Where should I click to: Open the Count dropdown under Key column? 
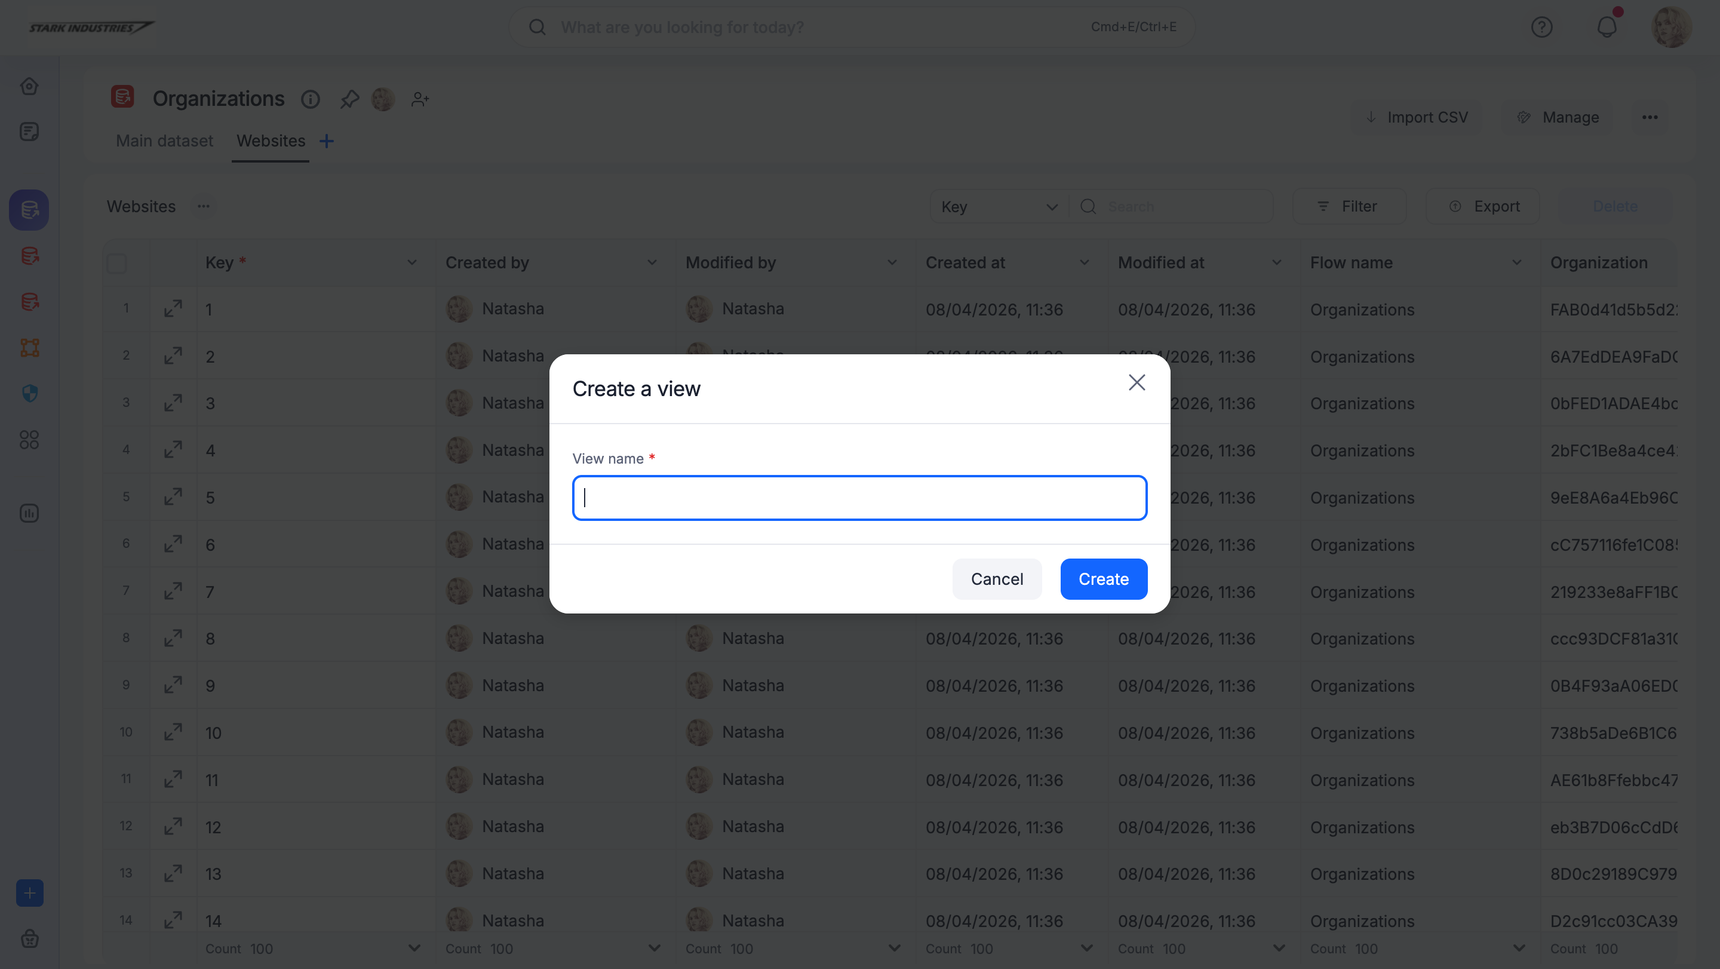pyautogui.click(x=413, y=948)
